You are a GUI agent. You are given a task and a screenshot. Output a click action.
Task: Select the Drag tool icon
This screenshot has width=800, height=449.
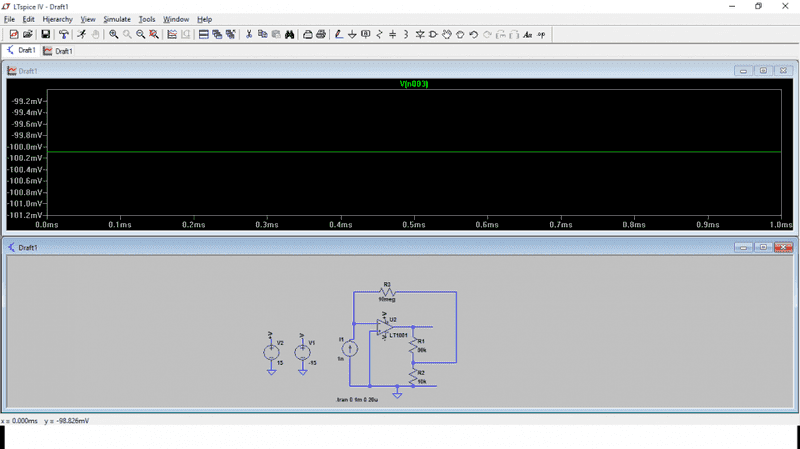tap(460, 34)
